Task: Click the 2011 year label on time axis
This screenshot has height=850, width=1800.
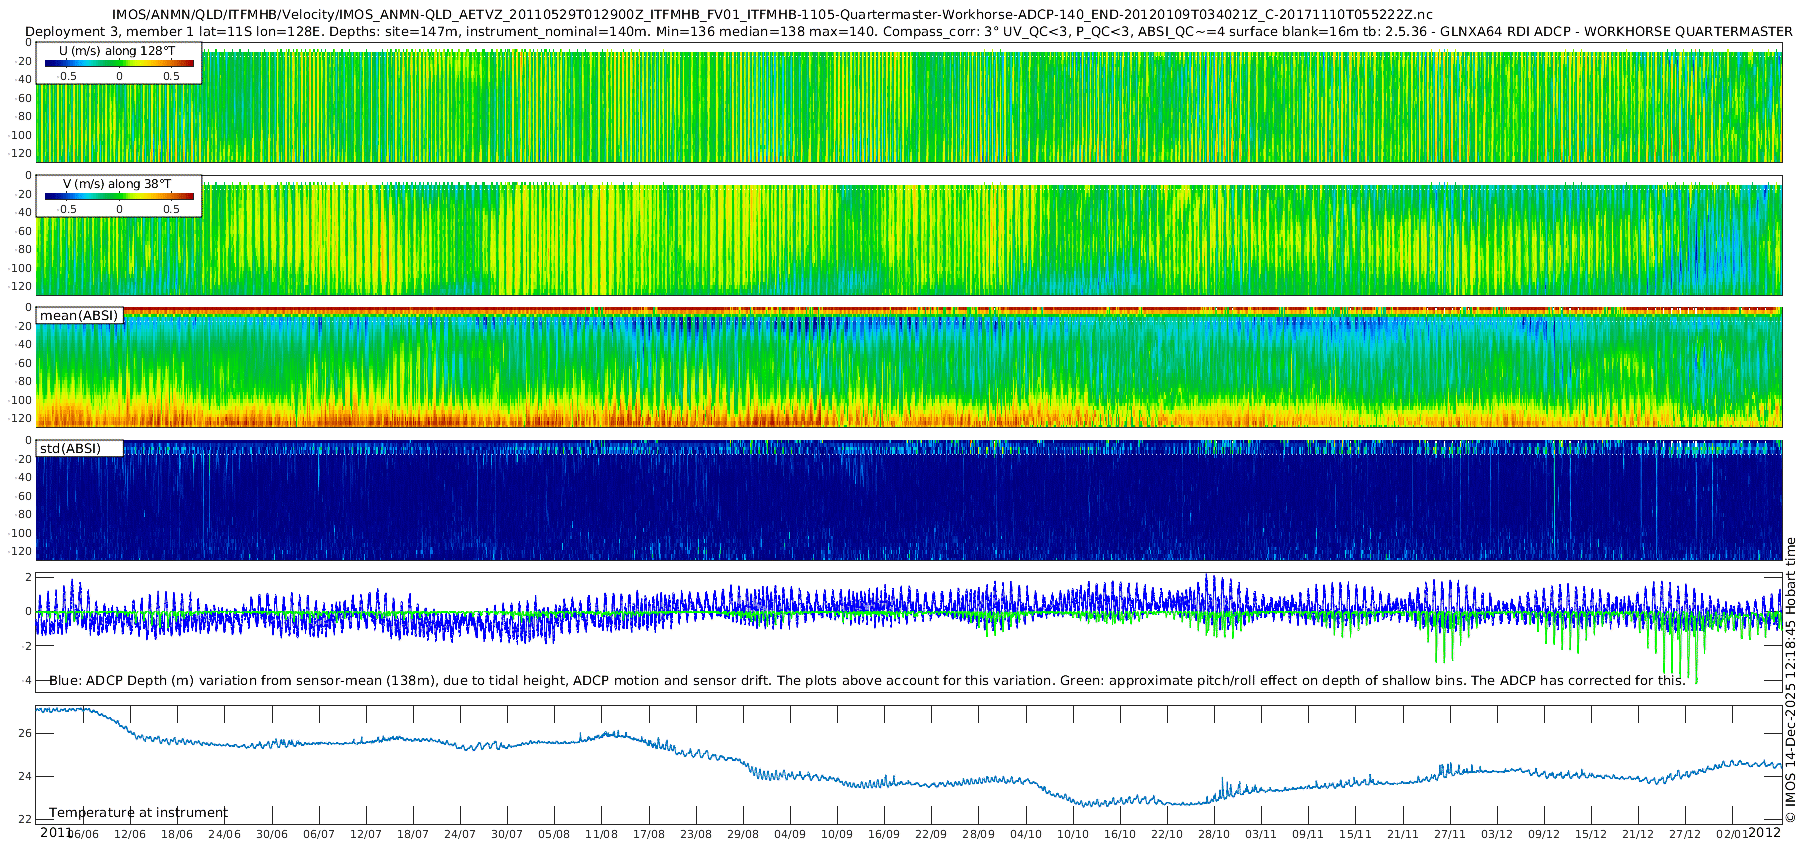Action: 55,832
